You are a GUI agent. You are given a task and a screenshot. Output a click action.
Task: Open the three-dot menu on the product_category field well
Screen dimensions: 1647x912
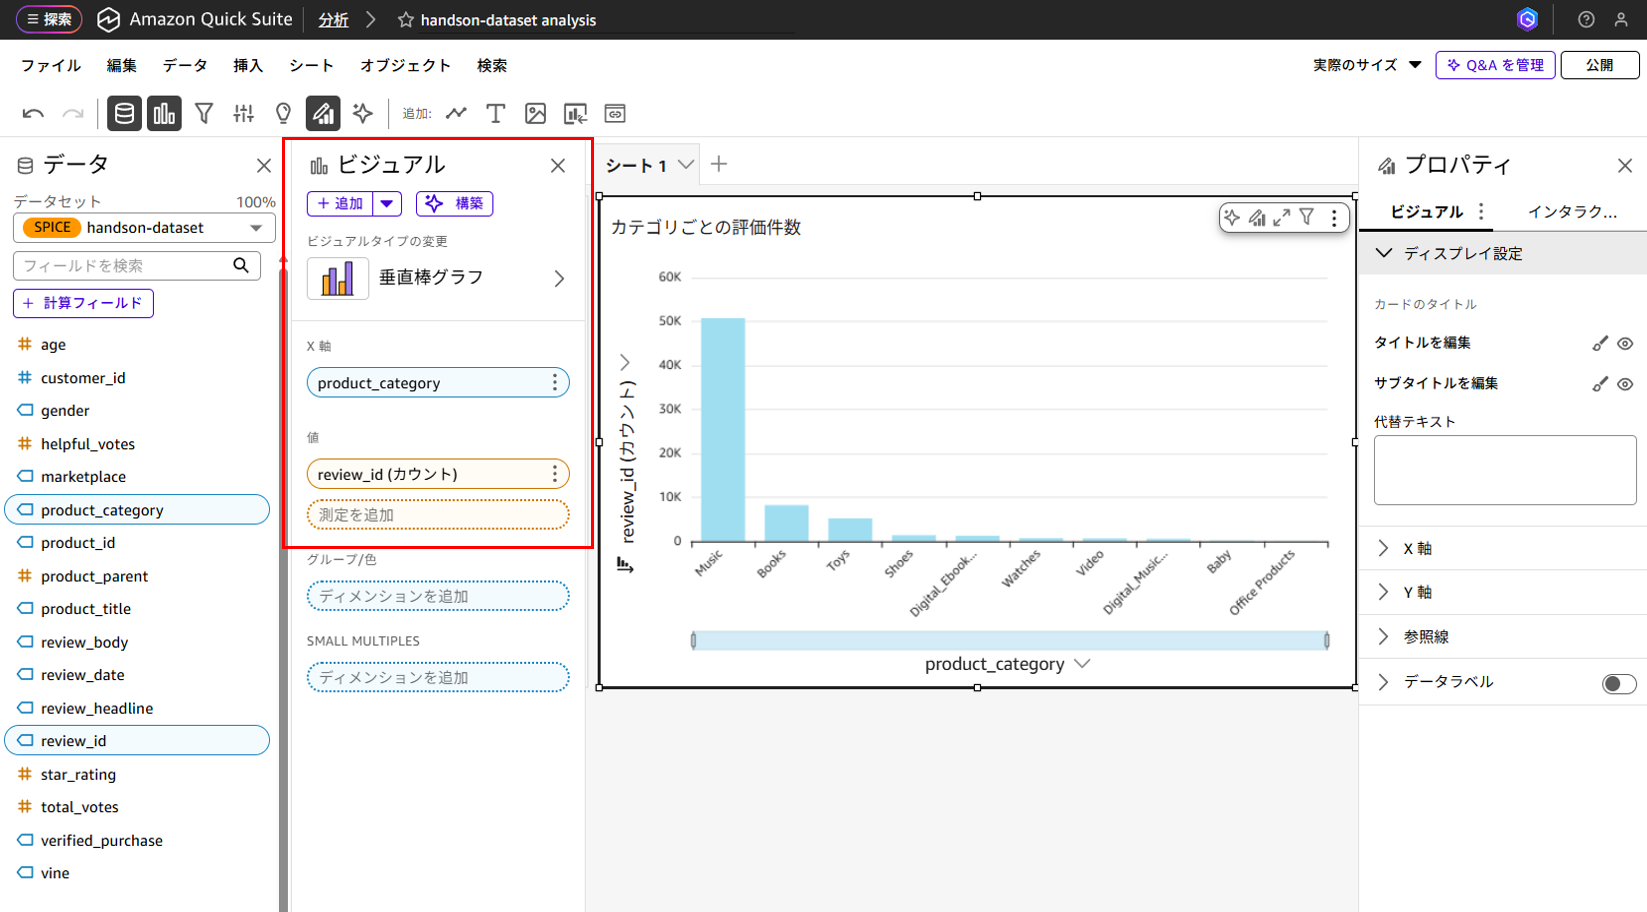pyautogui.click(x=555, y=383)
